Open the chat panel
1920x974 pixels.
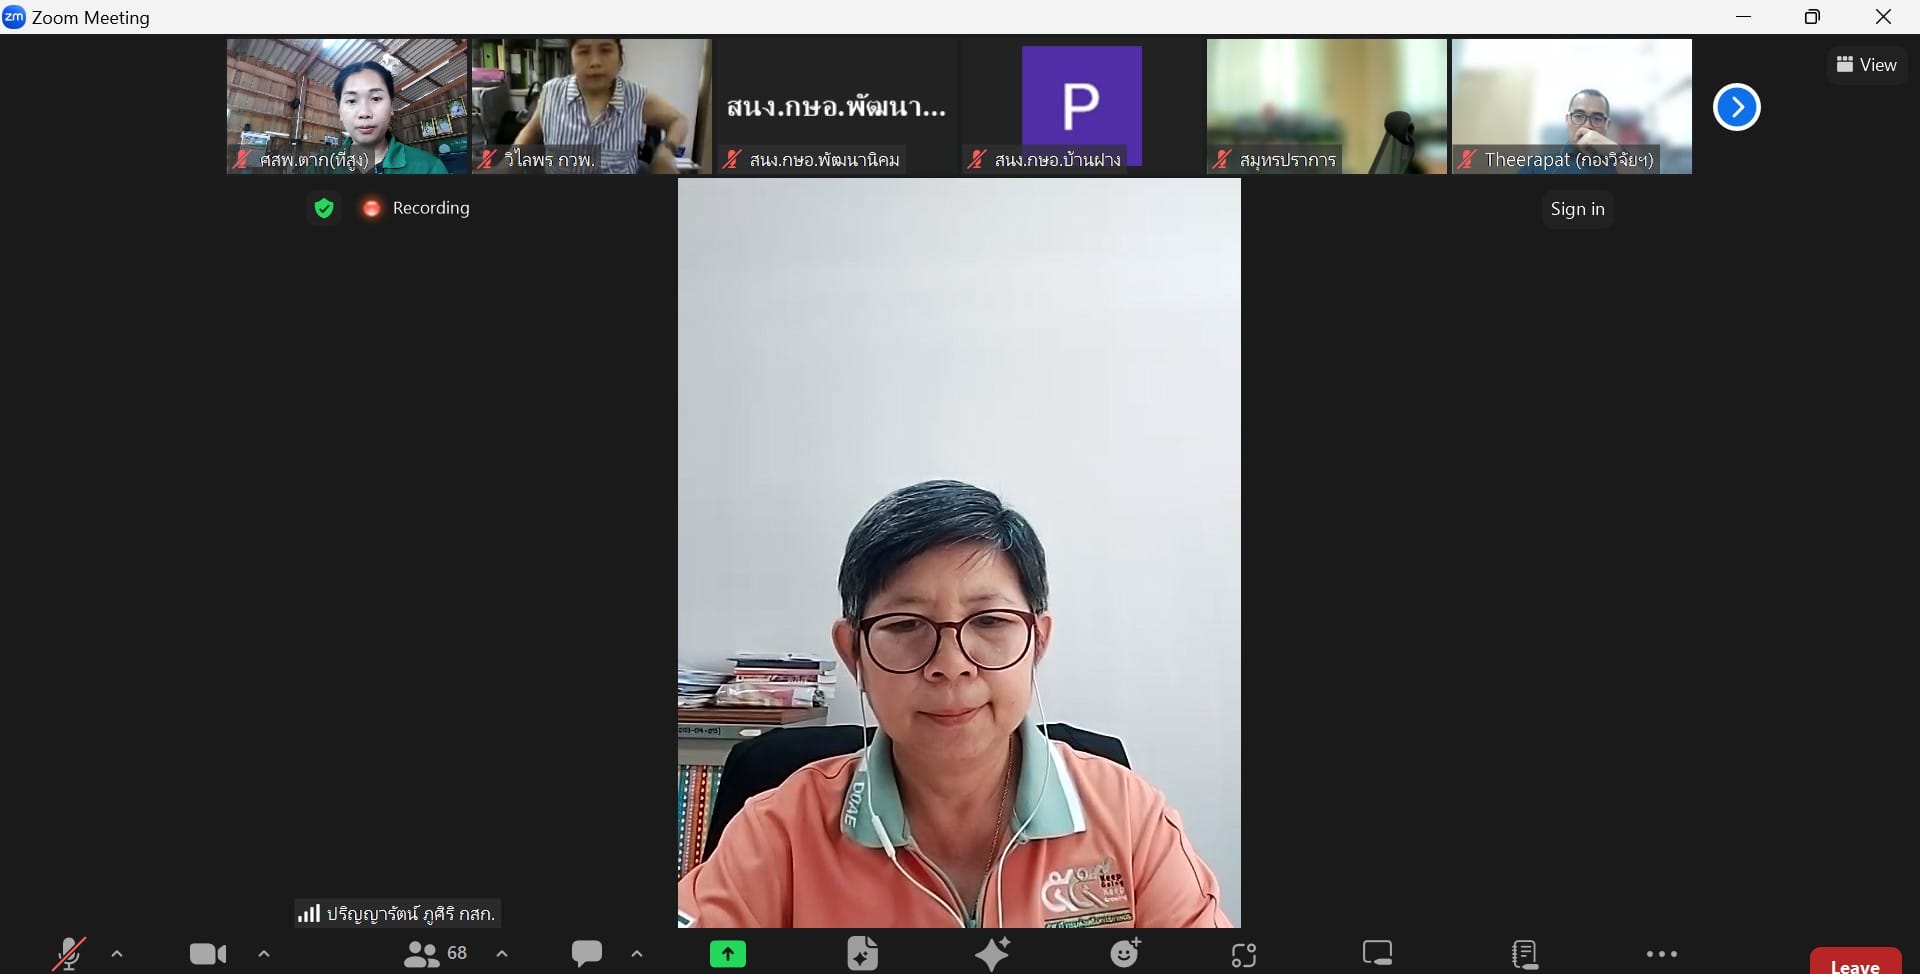(x=587, y=954)
